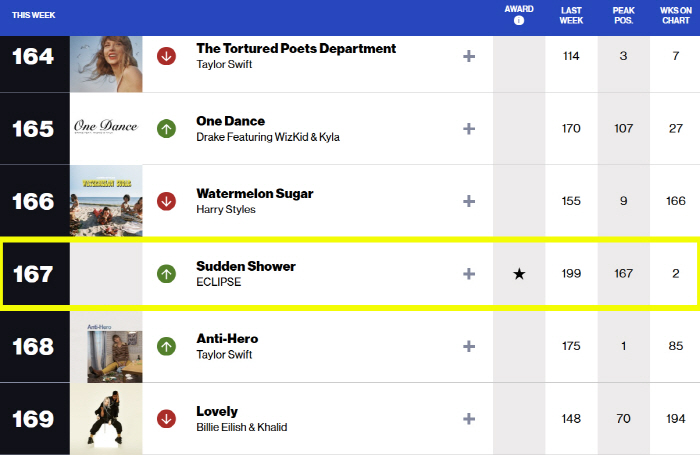The image size is (700, 455).
Task: Open the Anti-Hero song title
Action: pos(227,338)
